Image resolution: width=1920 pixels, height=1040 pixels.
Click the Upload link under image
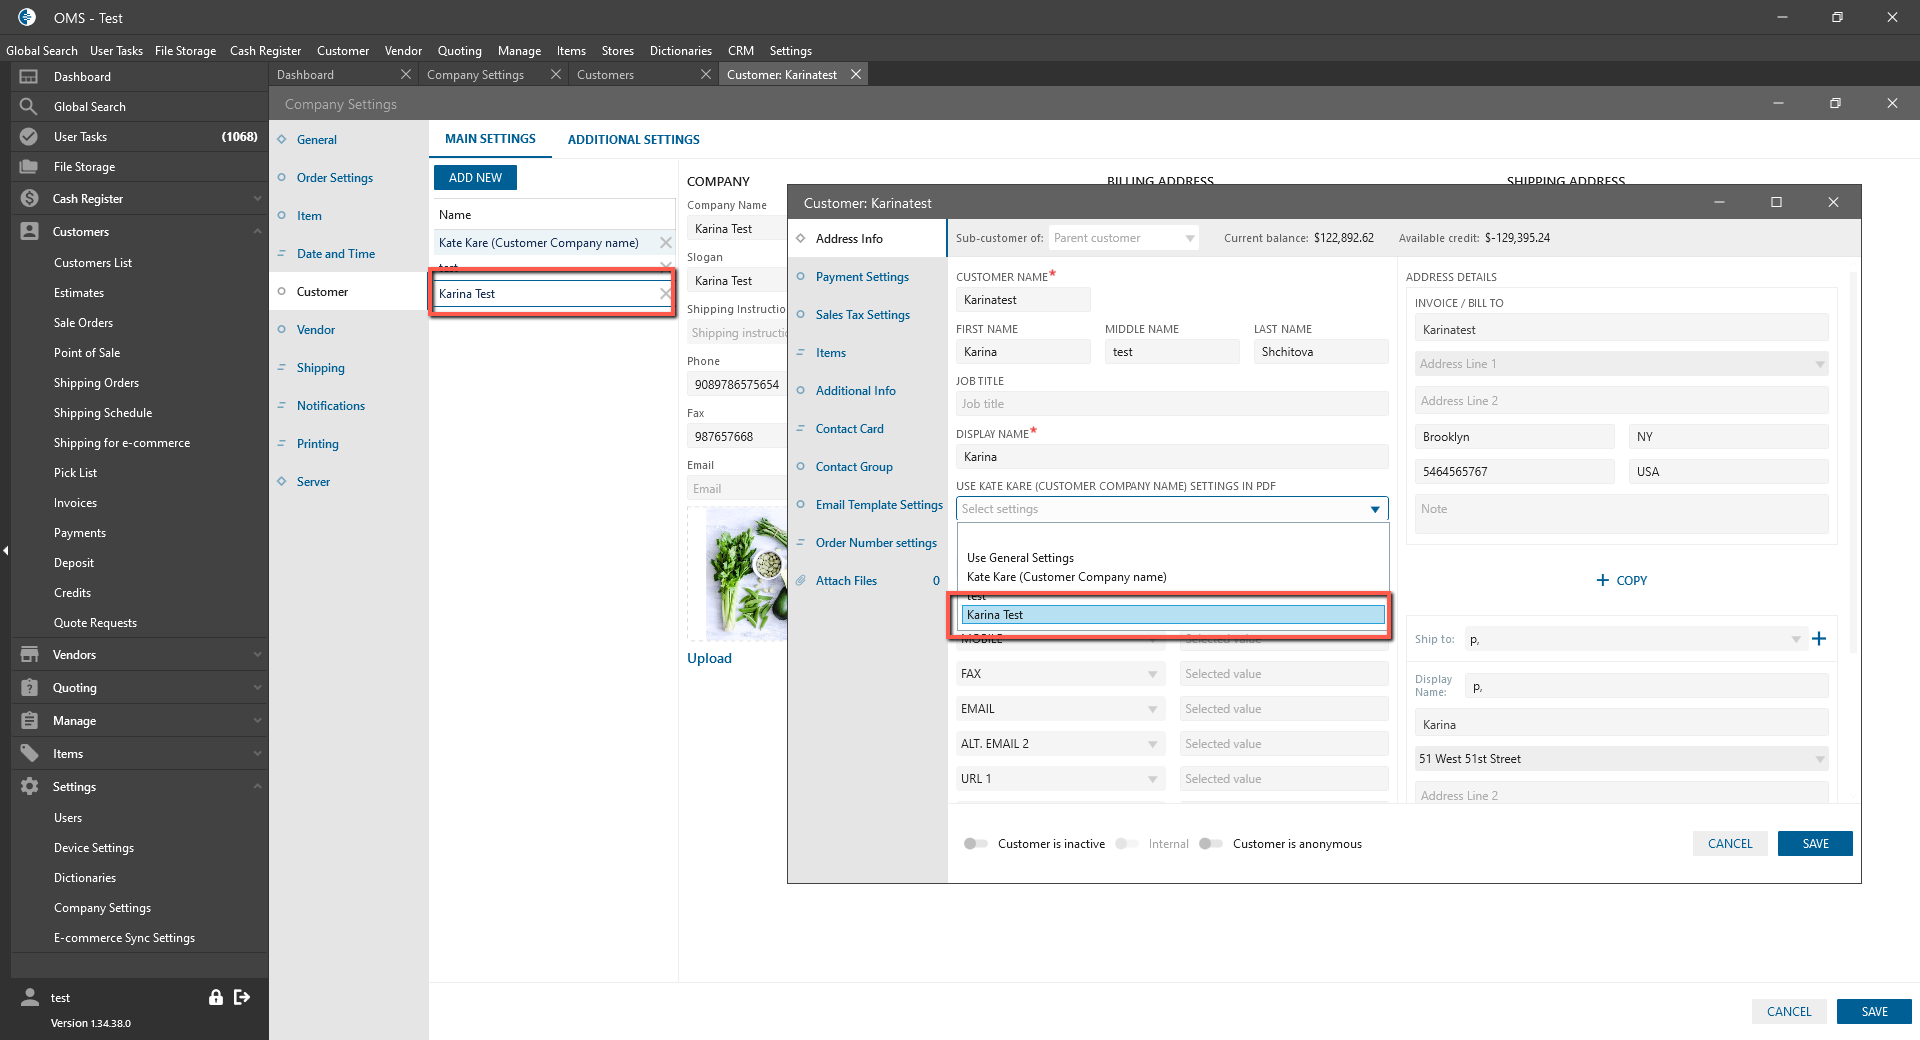(709, 658)
